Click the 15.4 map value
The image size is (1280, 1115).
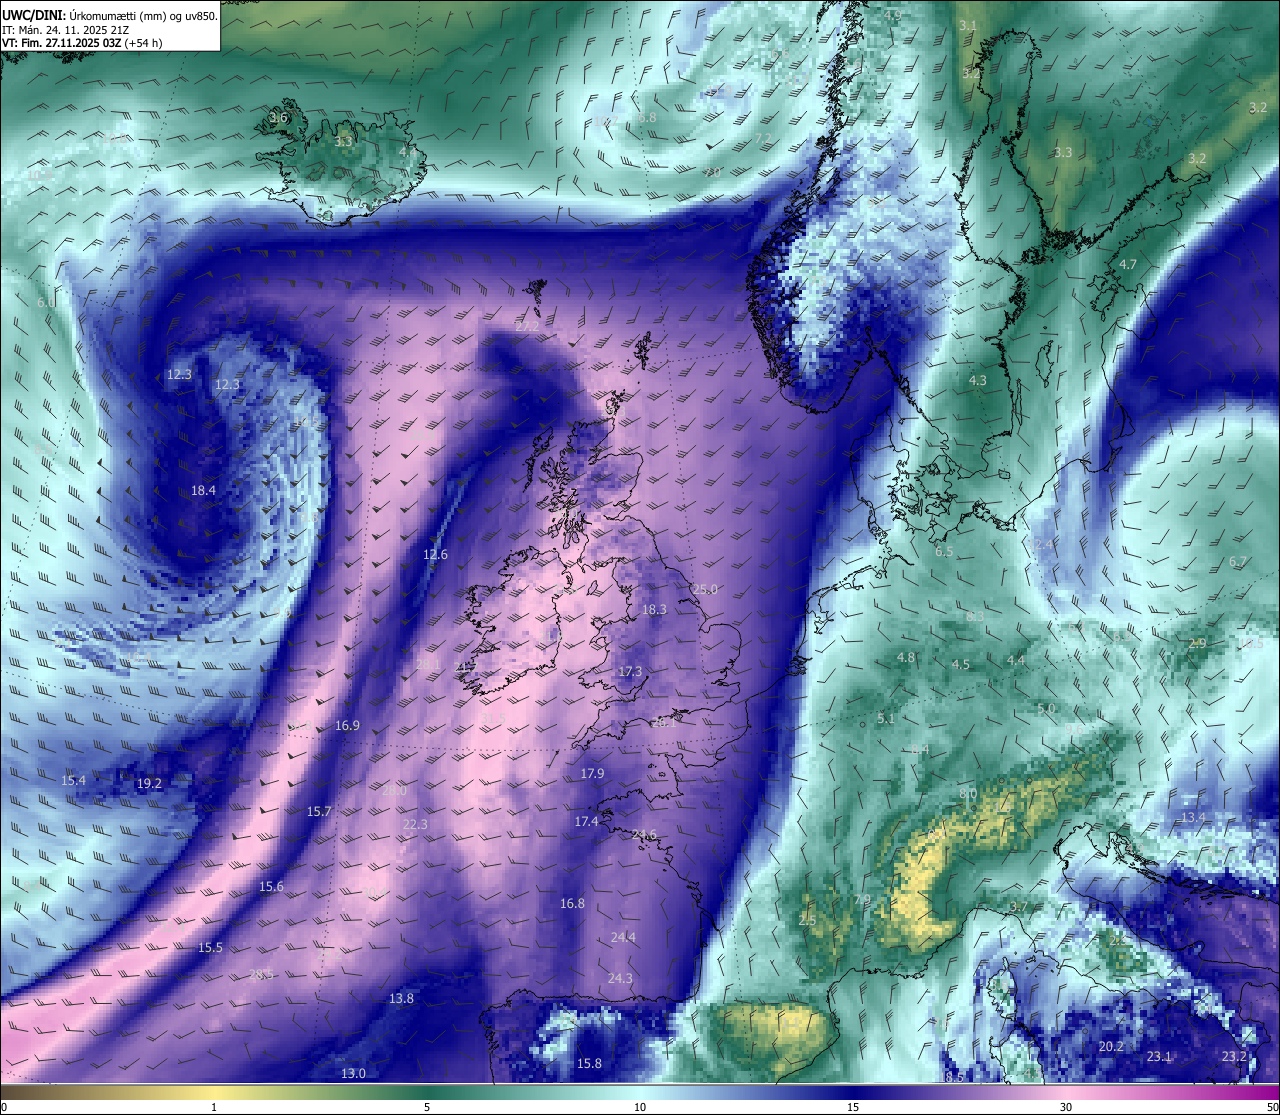coord(73,780)
